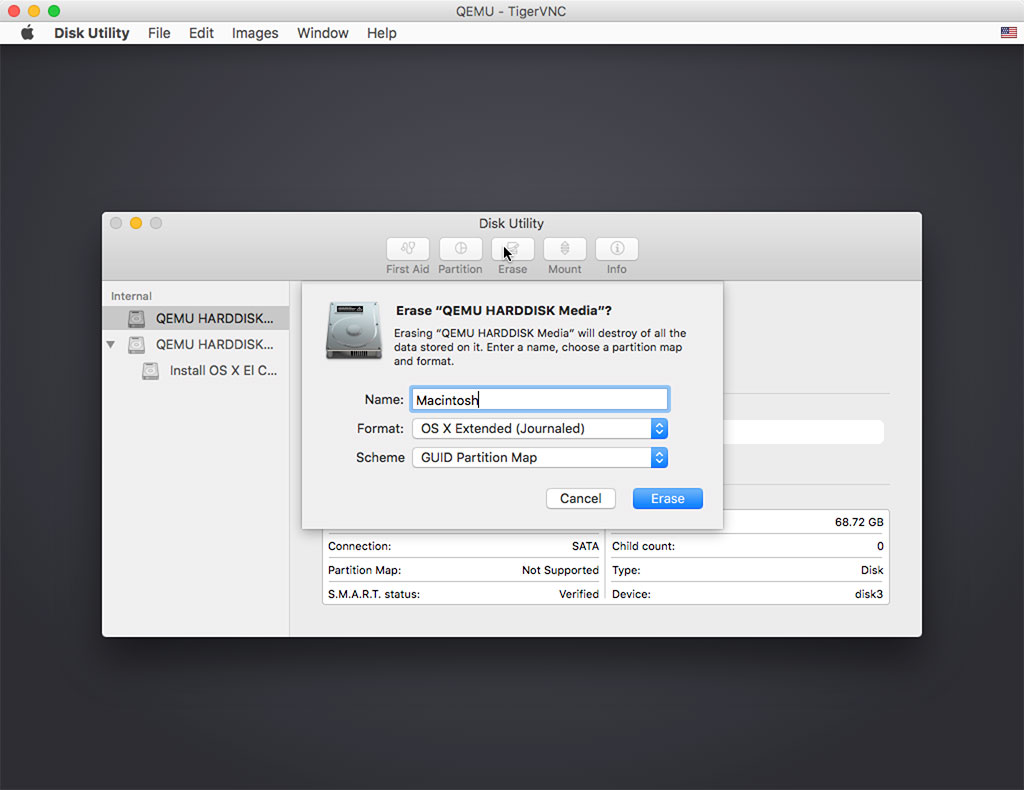Click the QEMU - TigerVNC title bar text
This screenshot has width=1024, height=790.
511,11
